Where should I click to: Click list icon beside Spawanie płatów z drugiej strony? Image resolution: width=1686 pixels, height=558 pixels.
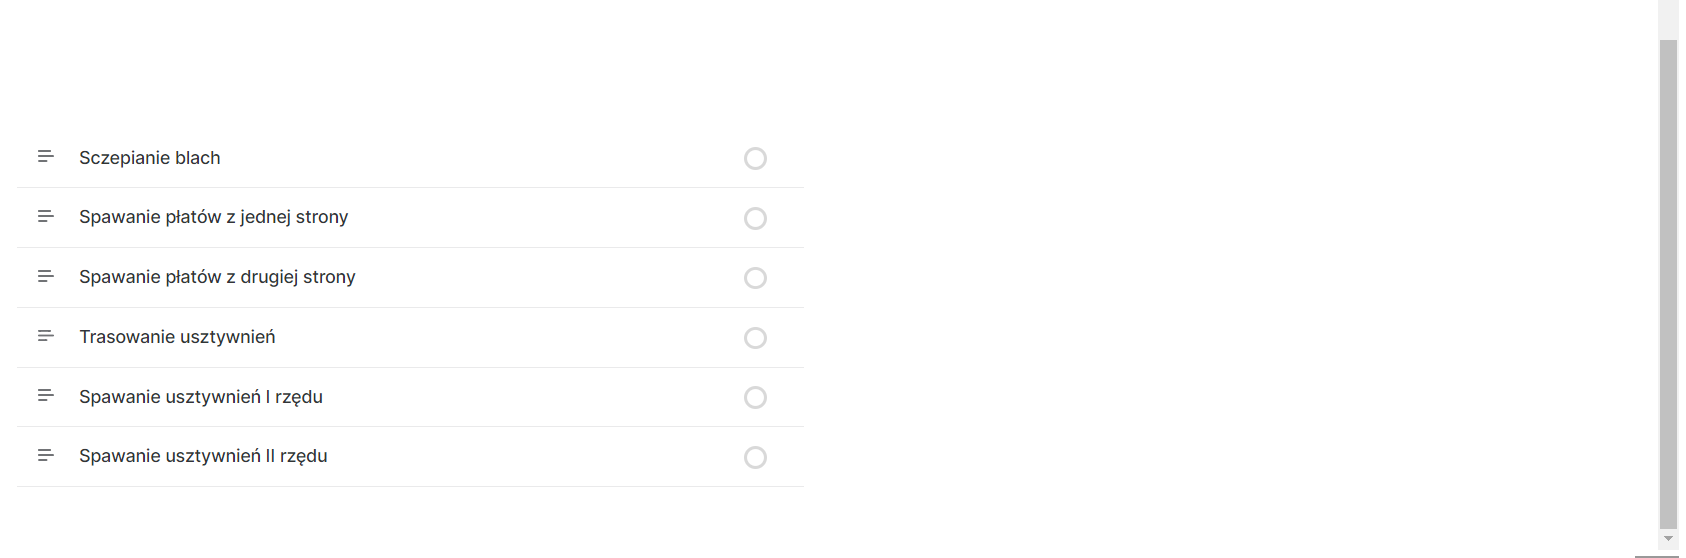click(45, 277)
